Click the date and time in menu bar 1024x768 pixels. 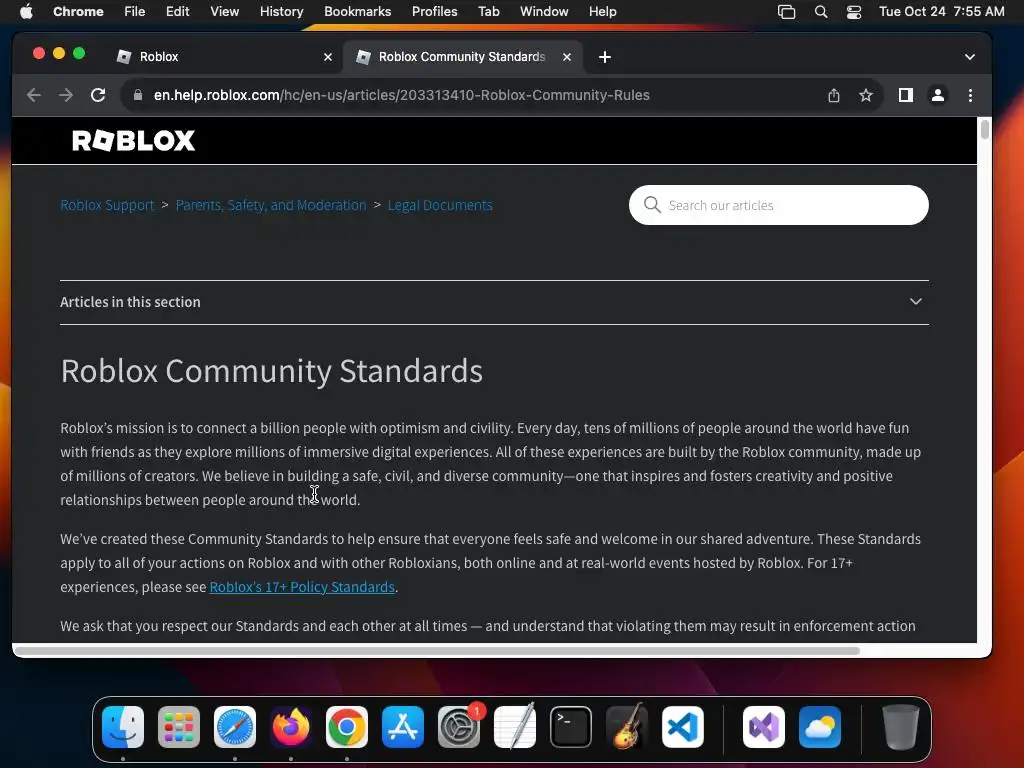(942, 12)
